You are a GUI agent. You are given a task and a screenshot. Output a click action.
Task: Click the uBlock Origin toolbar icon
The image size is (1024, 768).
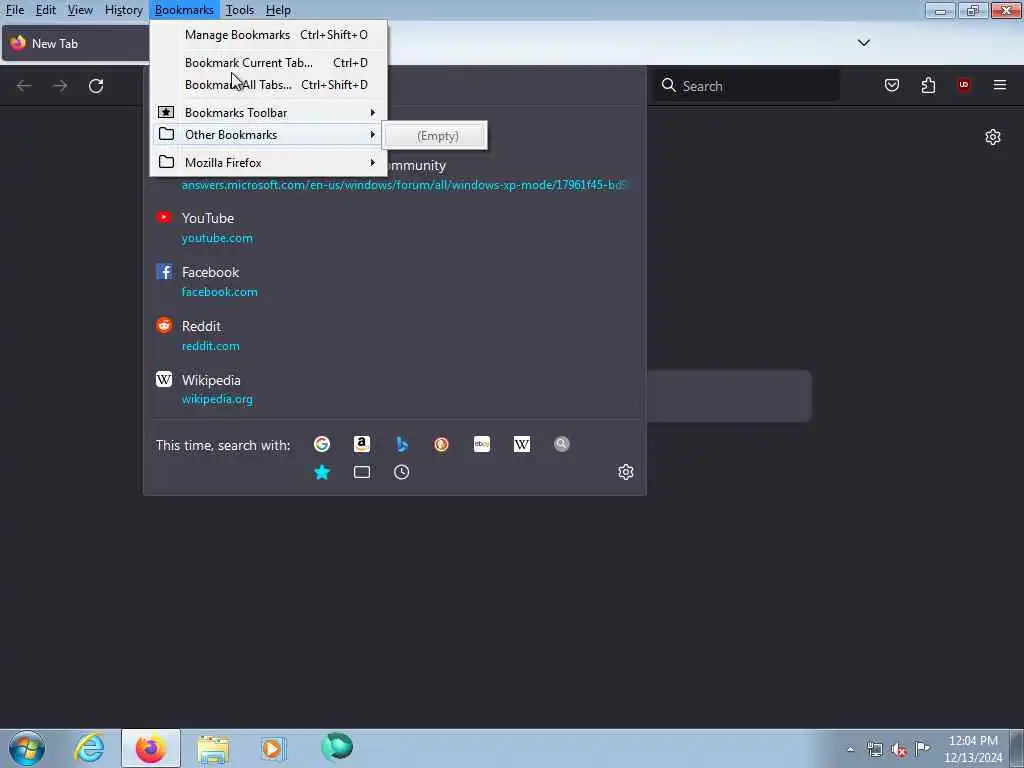tap(964, 85)
